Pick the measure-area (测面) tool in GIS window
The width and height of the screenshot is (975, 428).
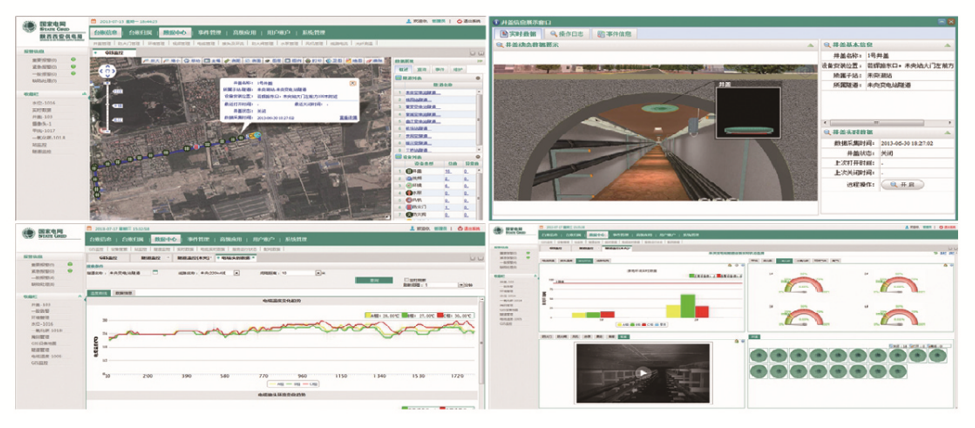(252, 60)
